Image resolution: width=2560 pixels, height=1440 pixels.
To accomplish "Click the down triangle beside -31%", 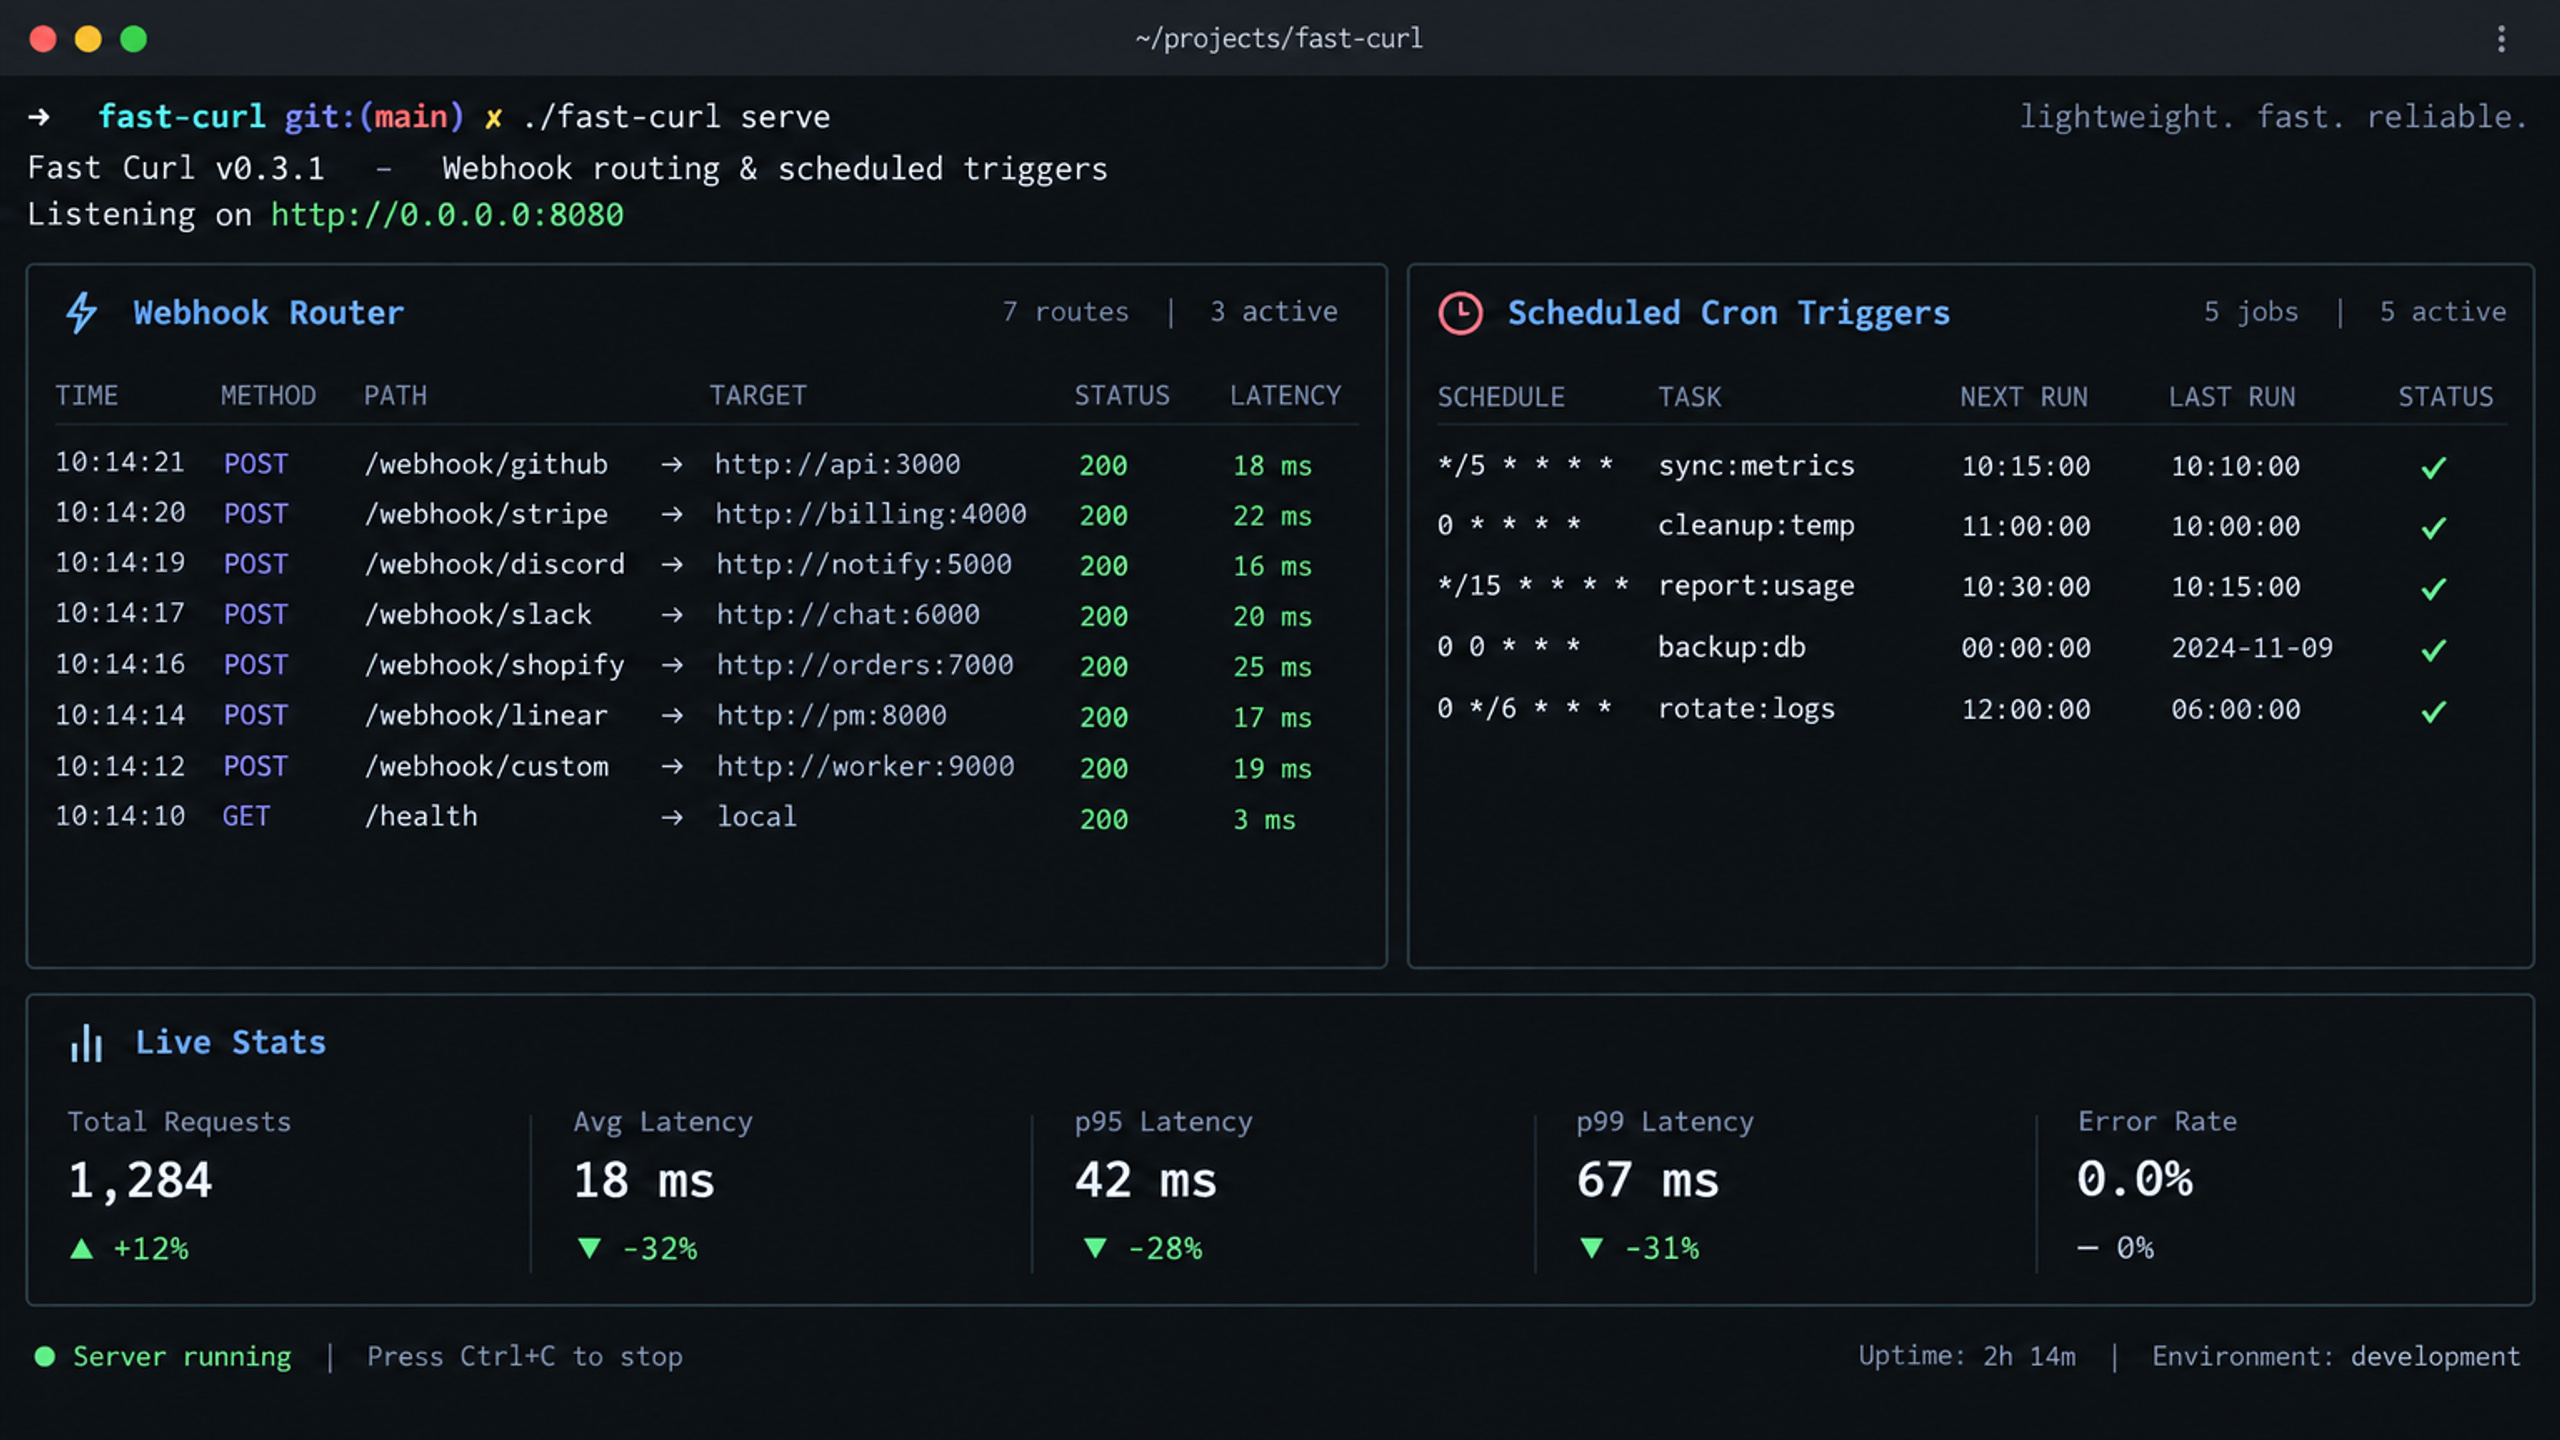I will point(1592,1248).
